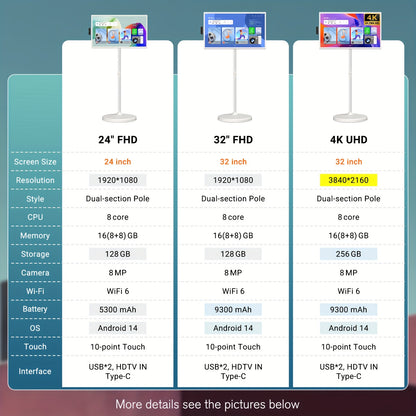The width and height of the screenshot is (416, 416).
Task: Click the round base of the 4K UHD stand
Action: (350, 117)
